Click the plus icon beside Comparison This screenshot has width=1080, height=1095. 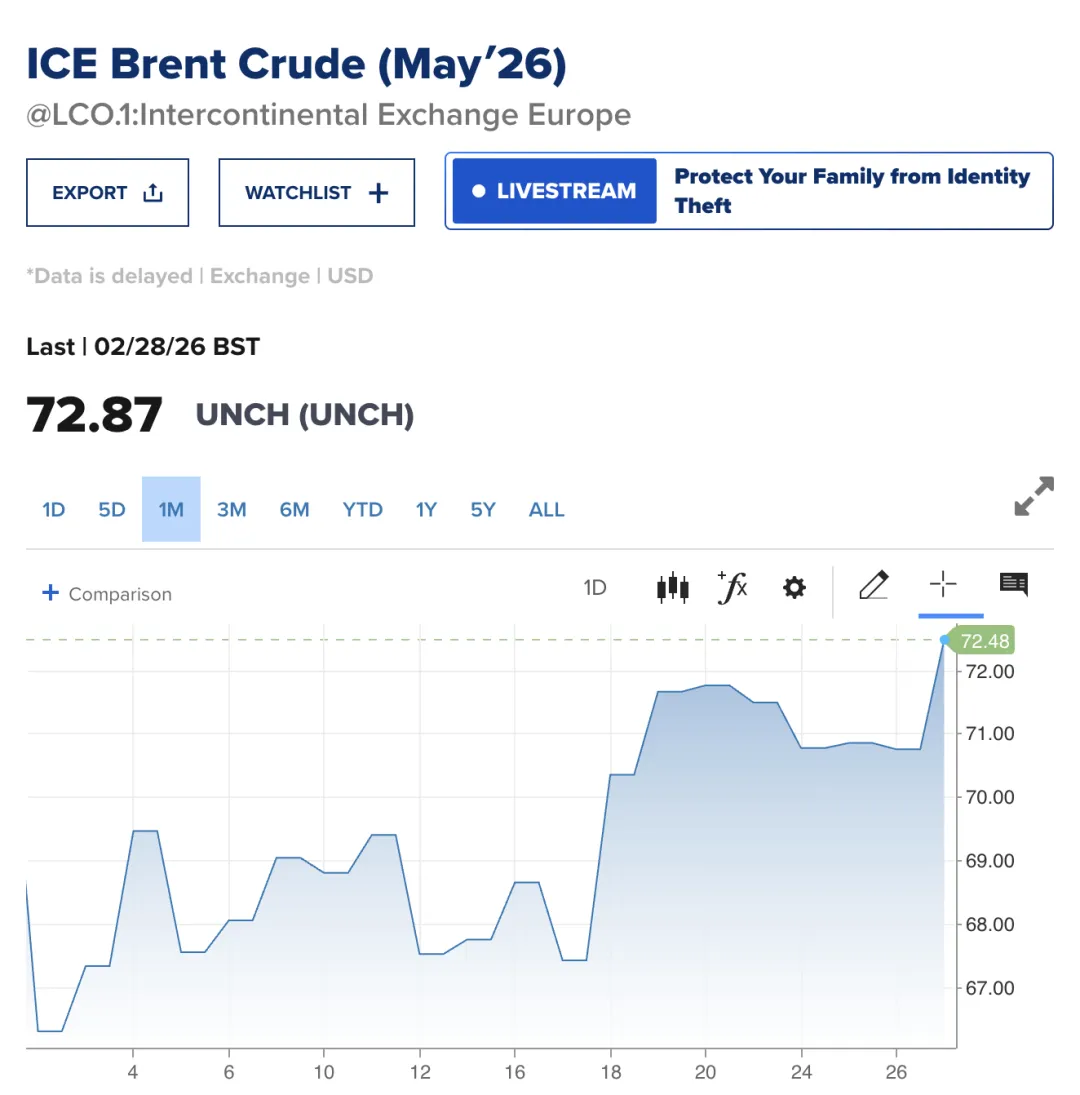click(x=51, y=593)
